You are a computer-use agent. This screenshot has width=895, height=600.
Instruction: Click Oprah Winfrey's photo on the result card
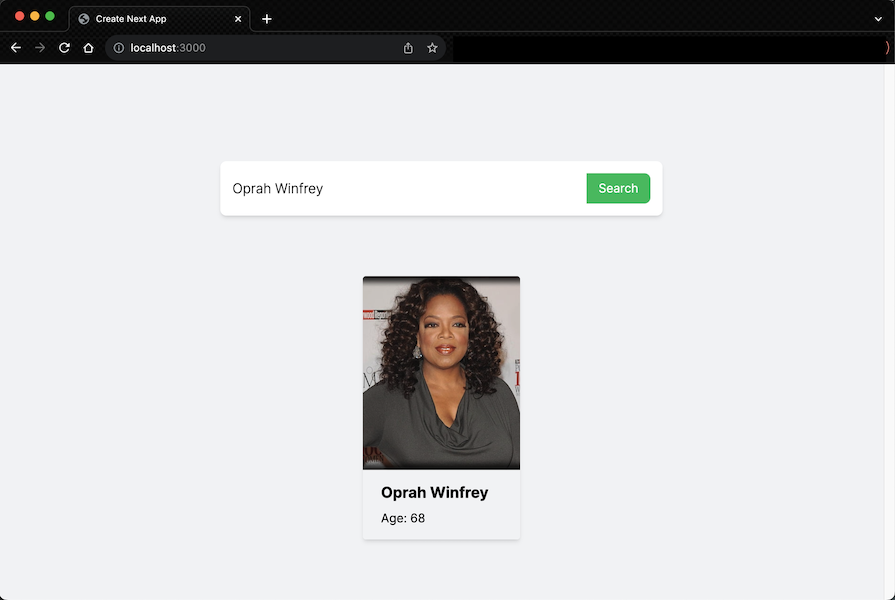[441, 372]
